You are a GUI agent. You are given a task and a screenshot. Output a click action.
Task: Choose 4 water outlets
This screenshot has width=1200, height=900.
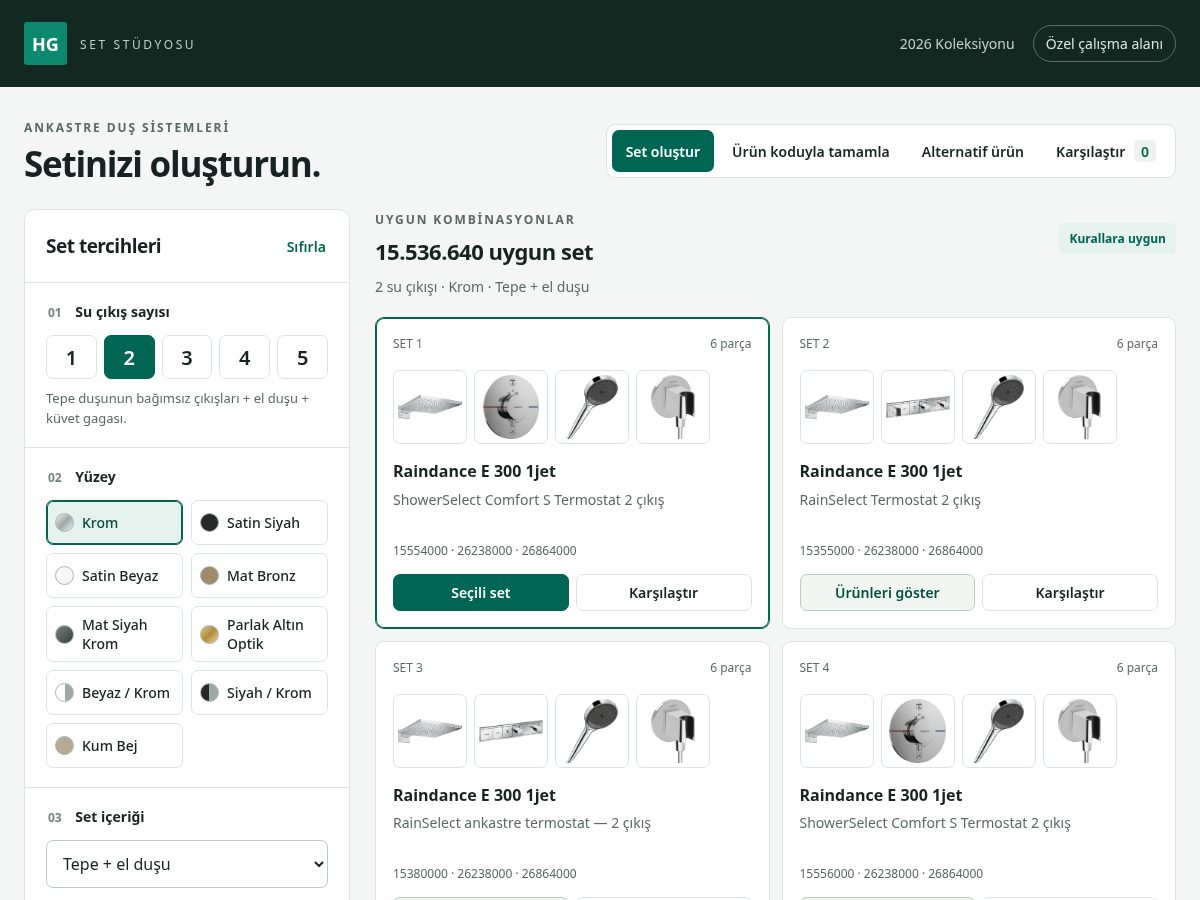pos(244,357)
